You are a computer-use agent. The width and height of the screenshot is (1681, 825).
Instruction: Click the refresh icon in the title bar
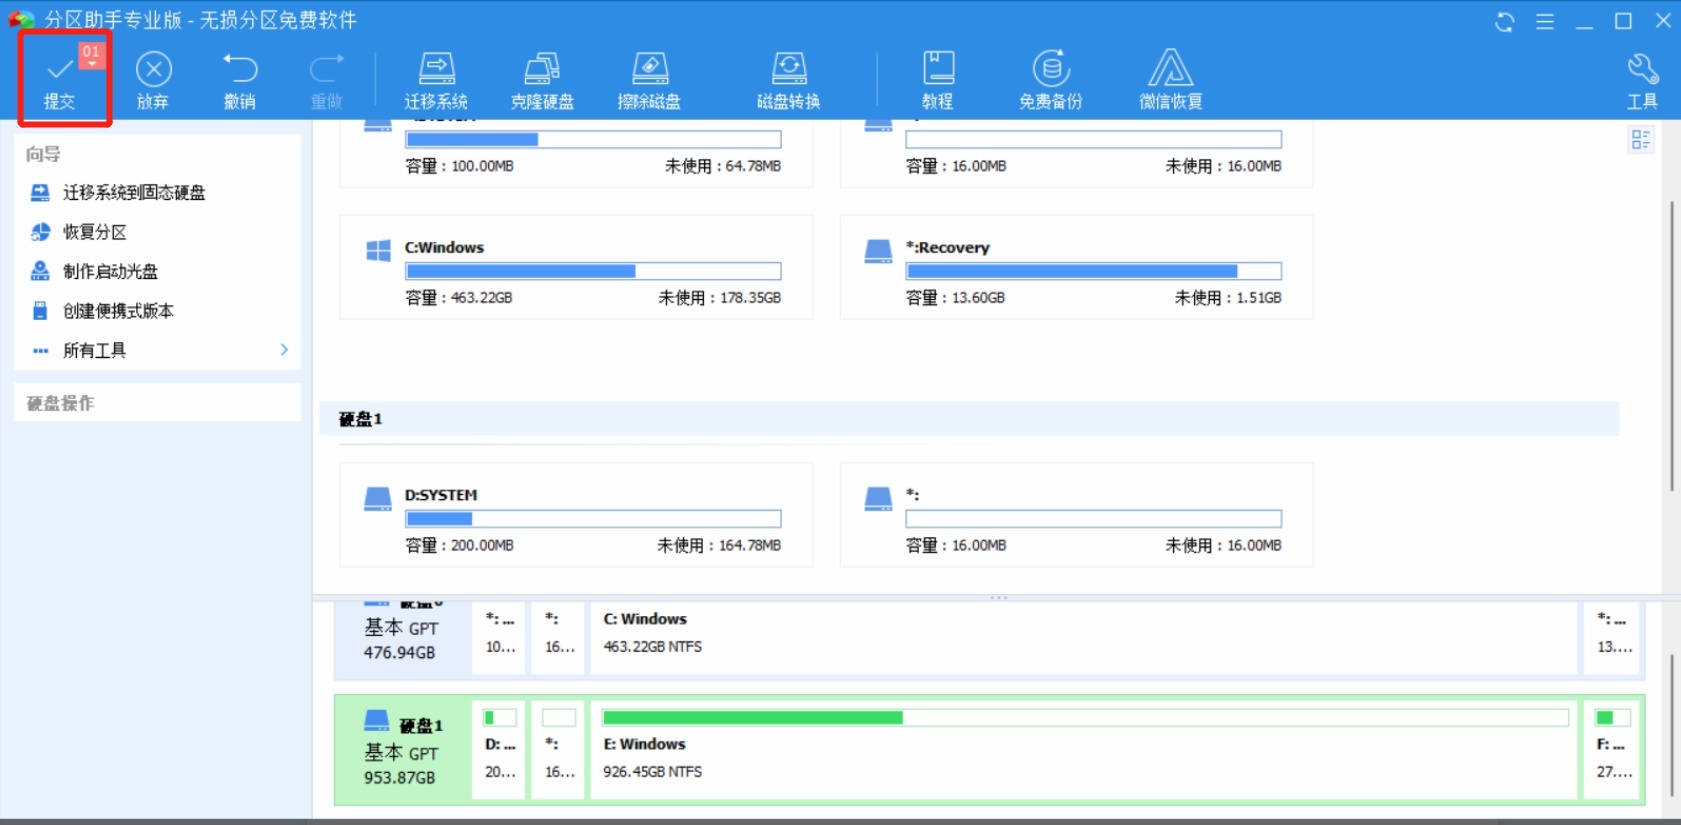[1505, 21]
